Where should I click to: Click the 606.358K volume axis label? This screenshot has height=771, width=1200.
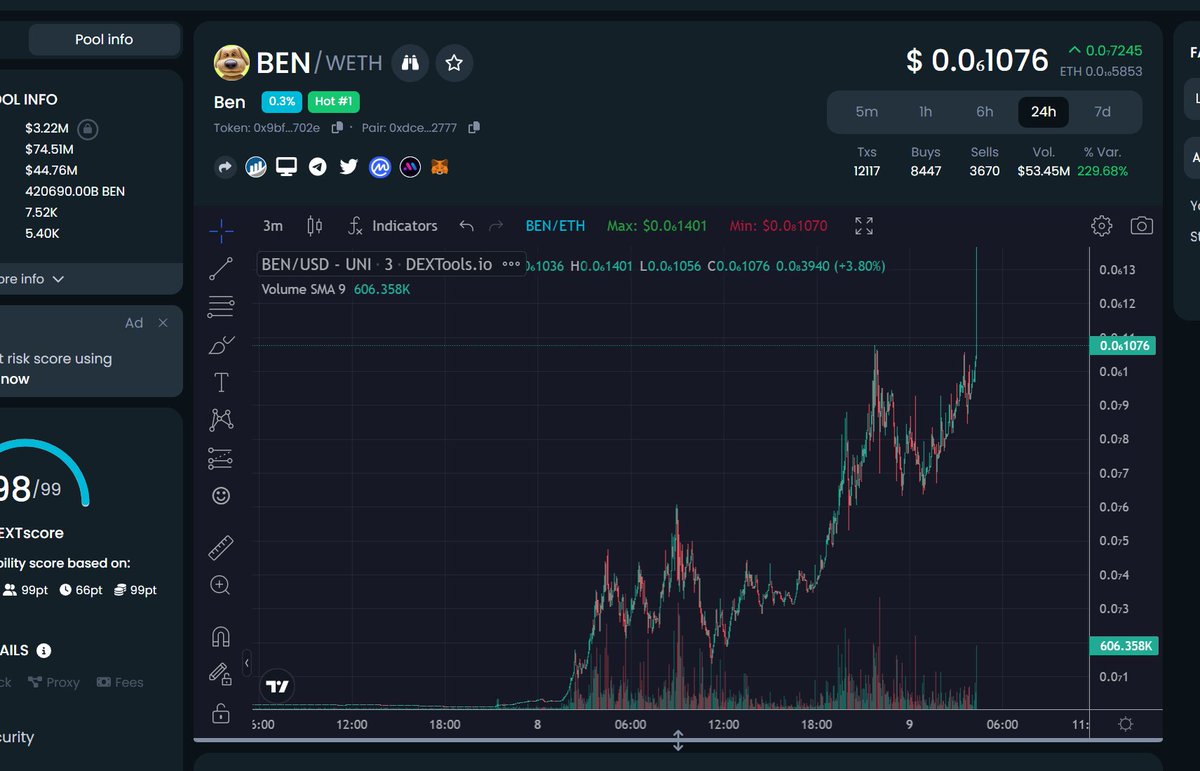coord(1123,646)
